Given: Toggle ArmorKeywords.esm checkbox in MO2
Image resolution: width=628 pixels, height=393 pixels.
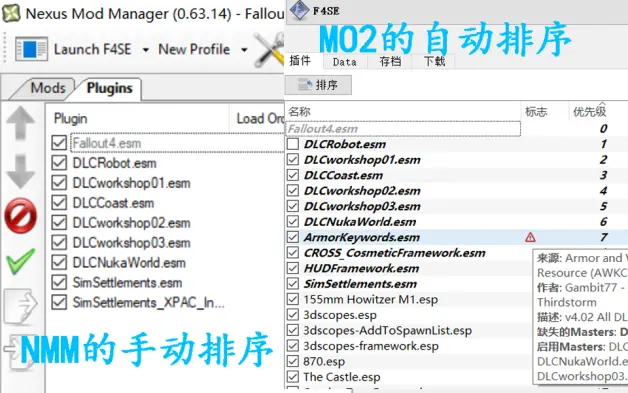Looking at the screenshot, I should pos(293,237).
